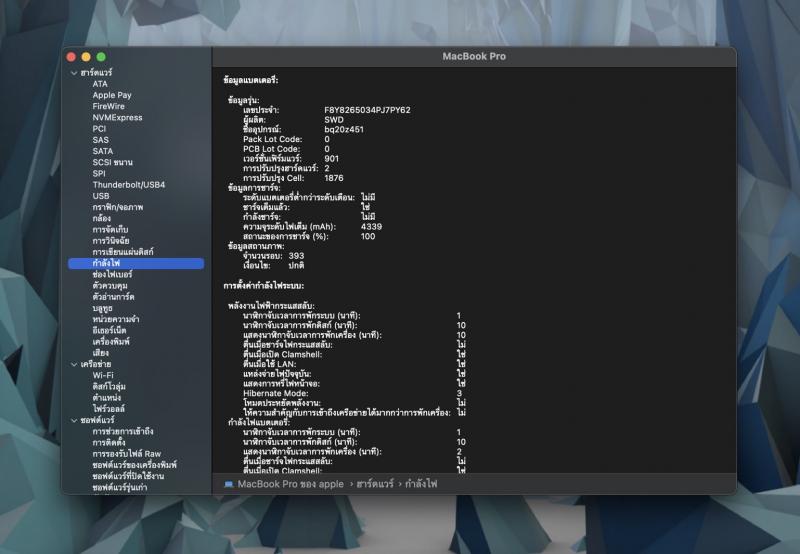Collapse the เครือข่าย (Network) section
The width and height of the screenshot is (800, 554).
tap(73, 364)
